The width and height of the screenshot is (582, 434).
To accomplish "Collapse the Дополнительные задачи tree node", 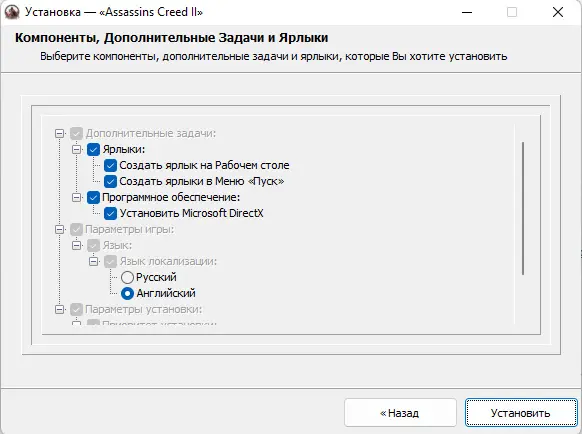I will pyautogui.click(x=59, y=133).
